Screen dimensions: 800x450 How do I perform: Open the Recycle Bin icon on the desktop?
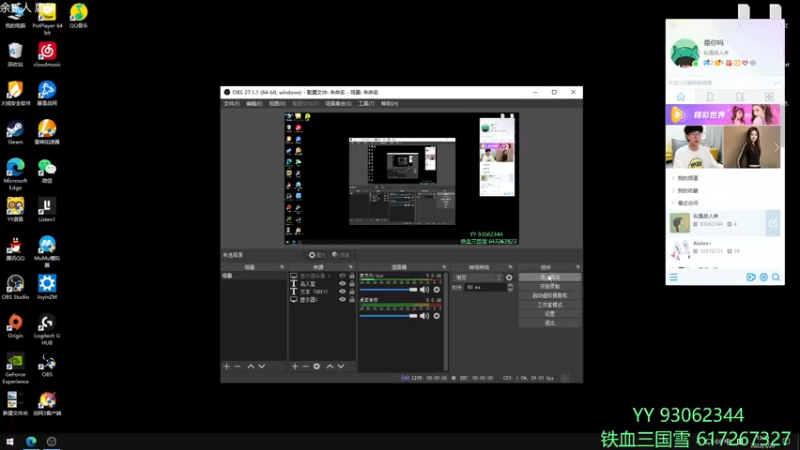point(15,55)
